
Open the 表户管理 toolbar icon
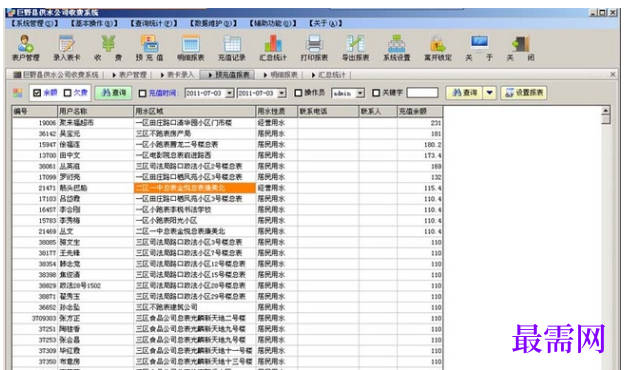(25, 48)
